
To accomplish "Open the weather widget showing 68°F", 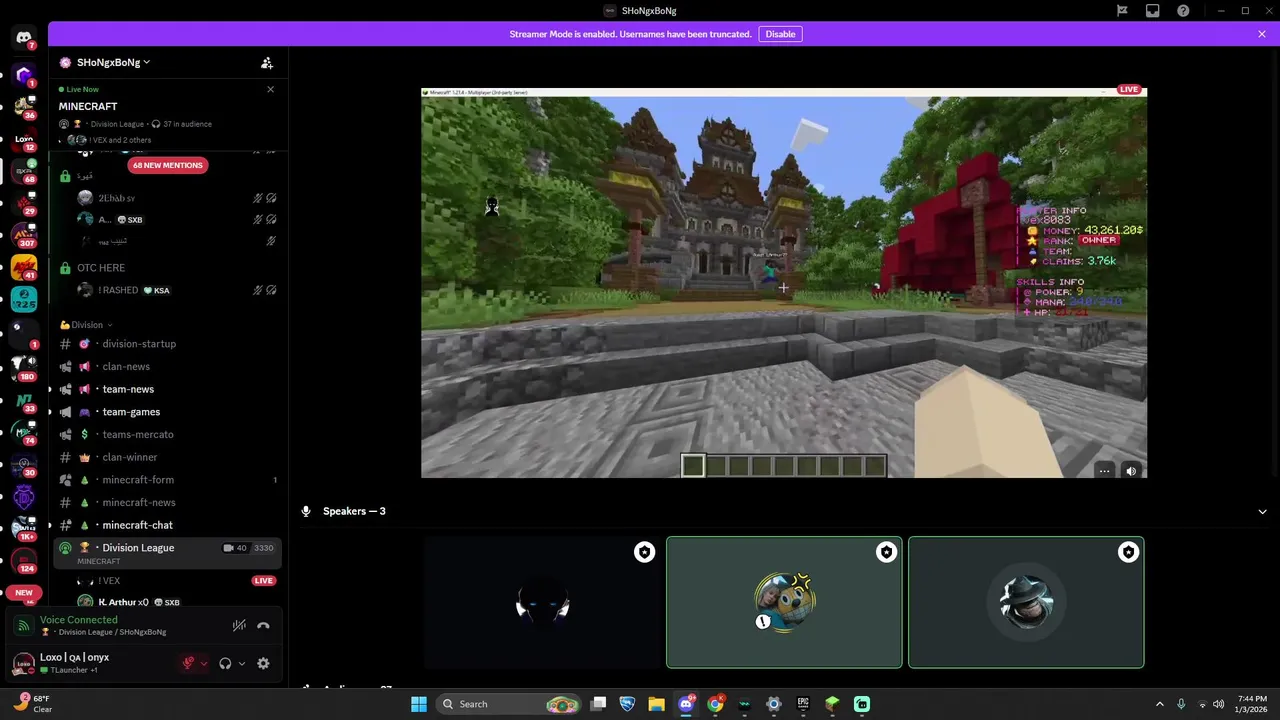I will 32,704.
